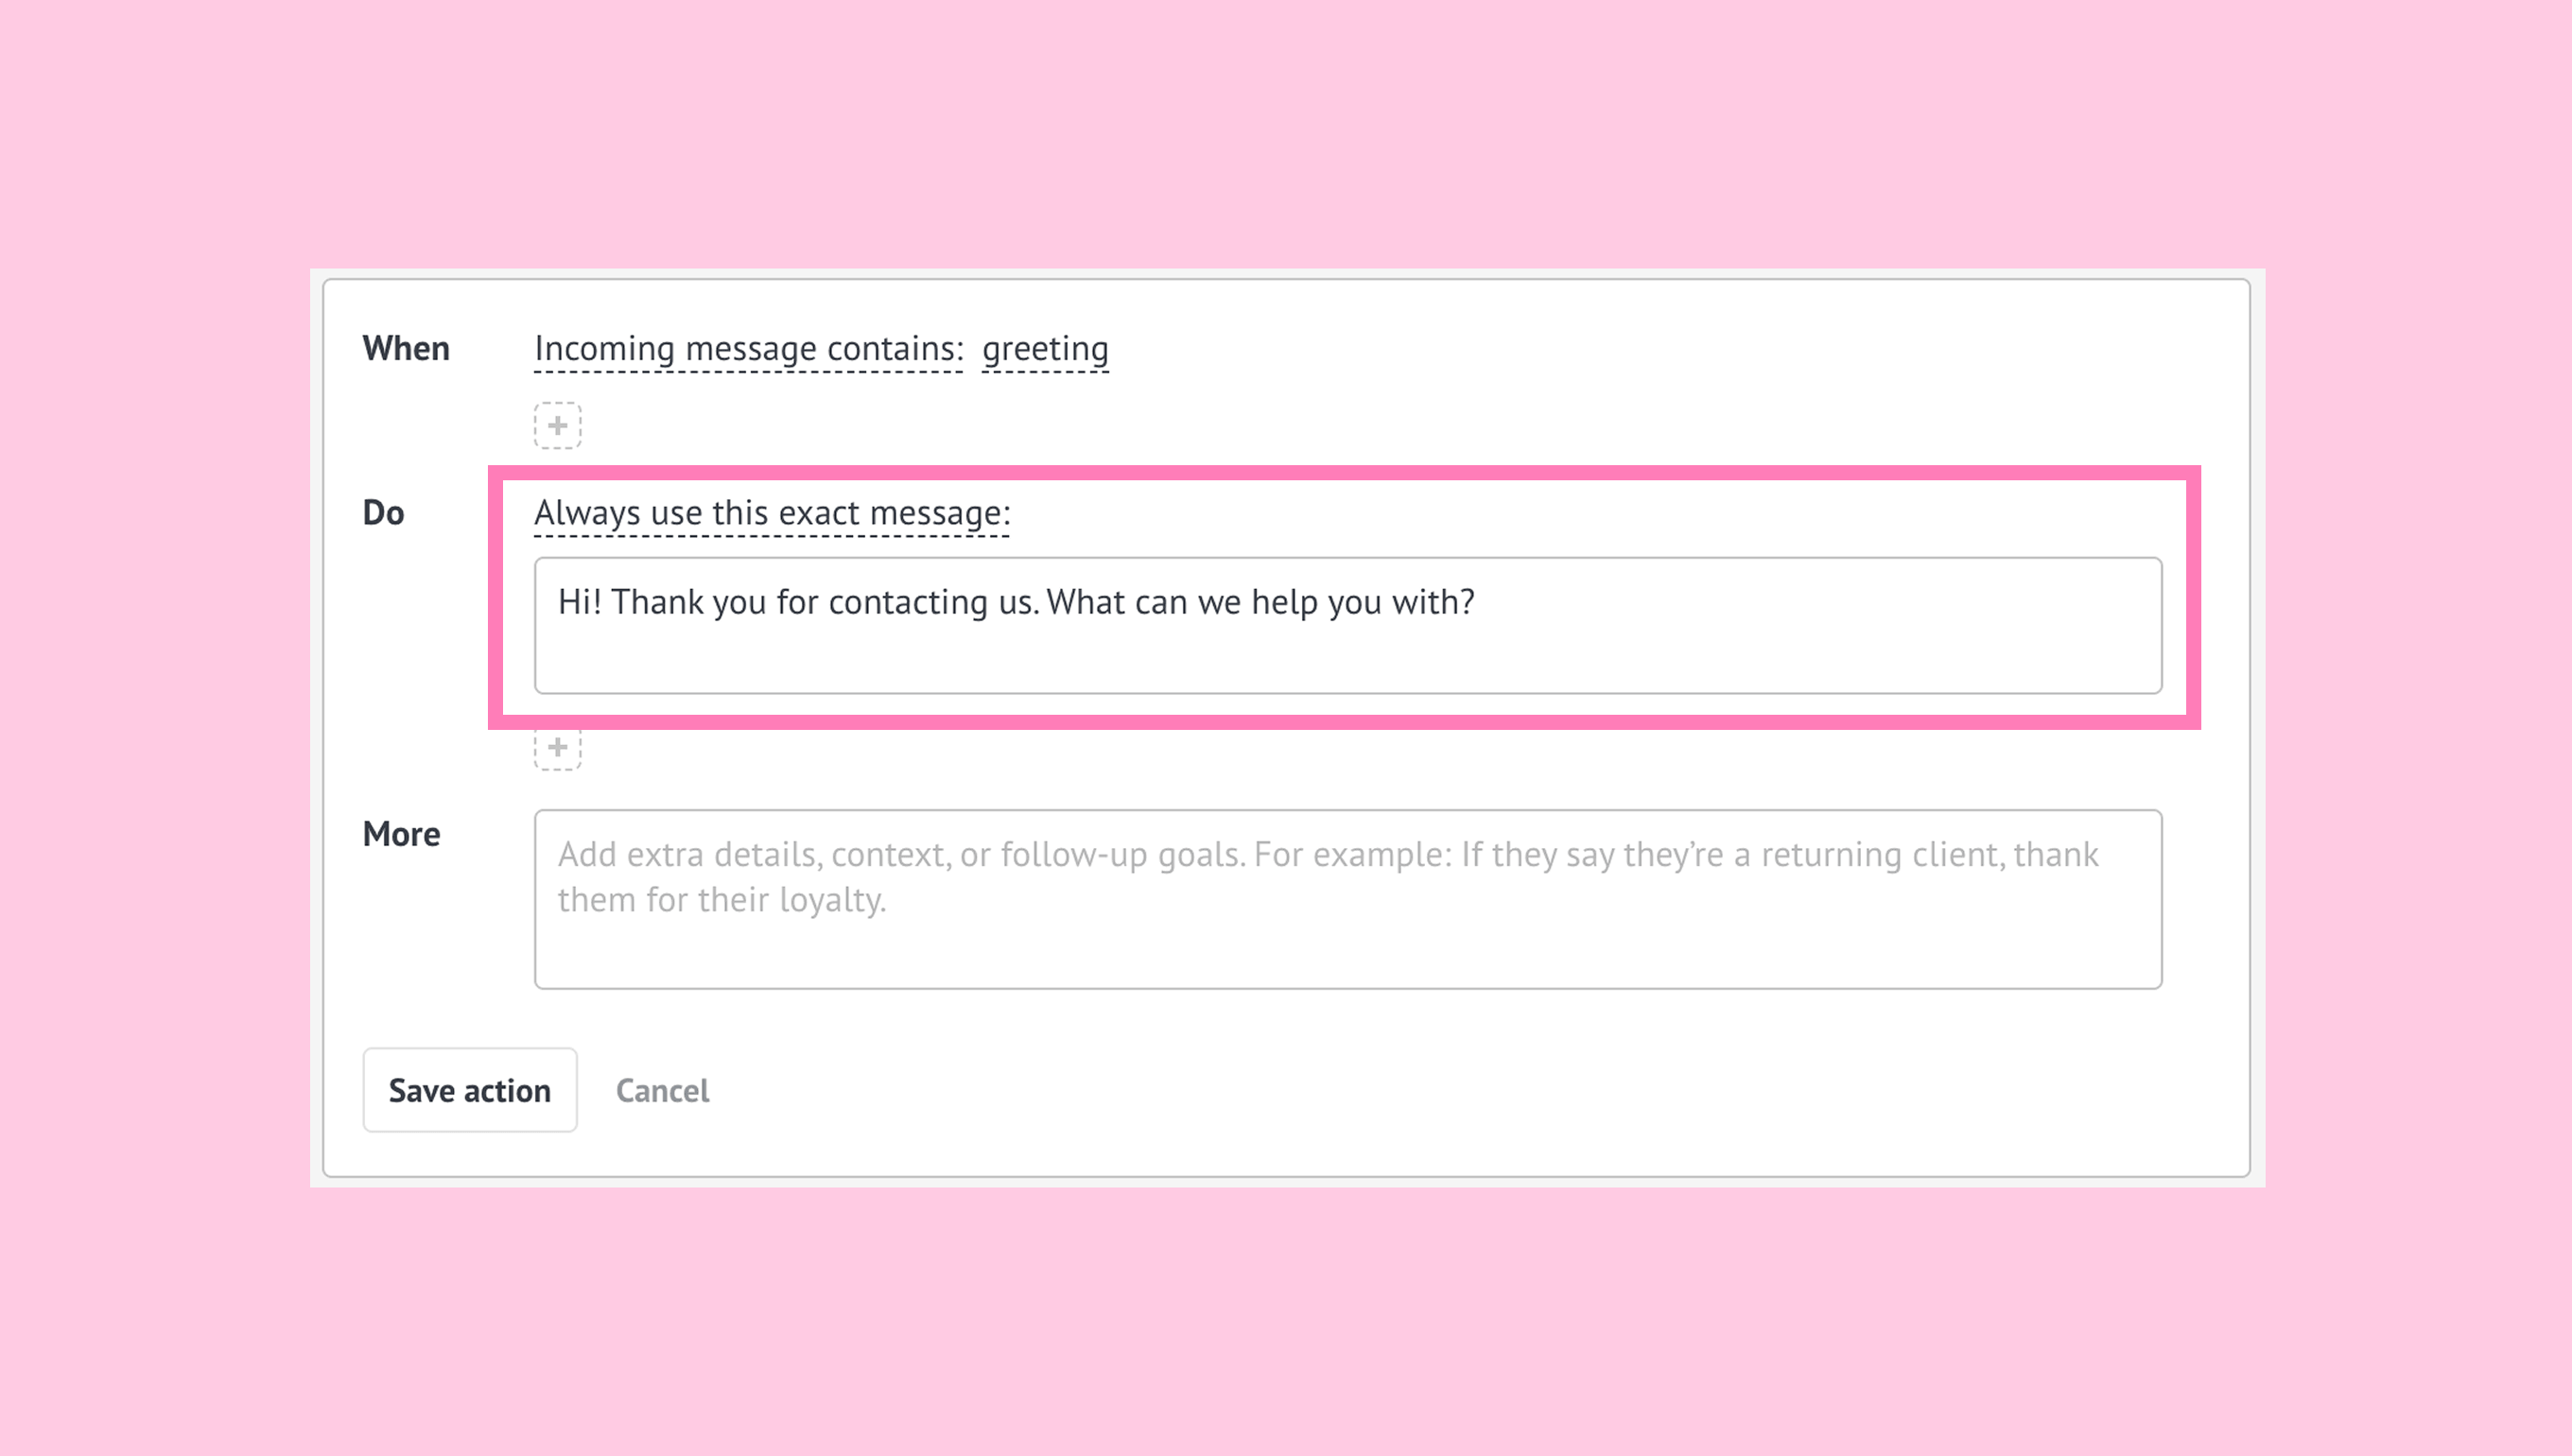Click the 'Thank you for contacting us' sentence

[825, 602]
